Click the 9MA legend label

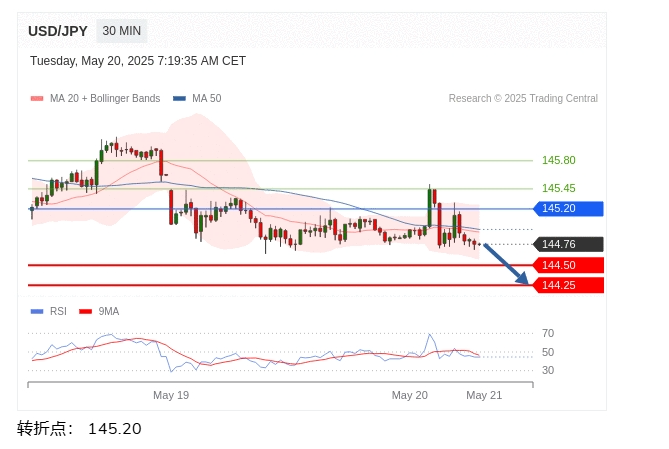pyautogui.click(x=109, y=312)
